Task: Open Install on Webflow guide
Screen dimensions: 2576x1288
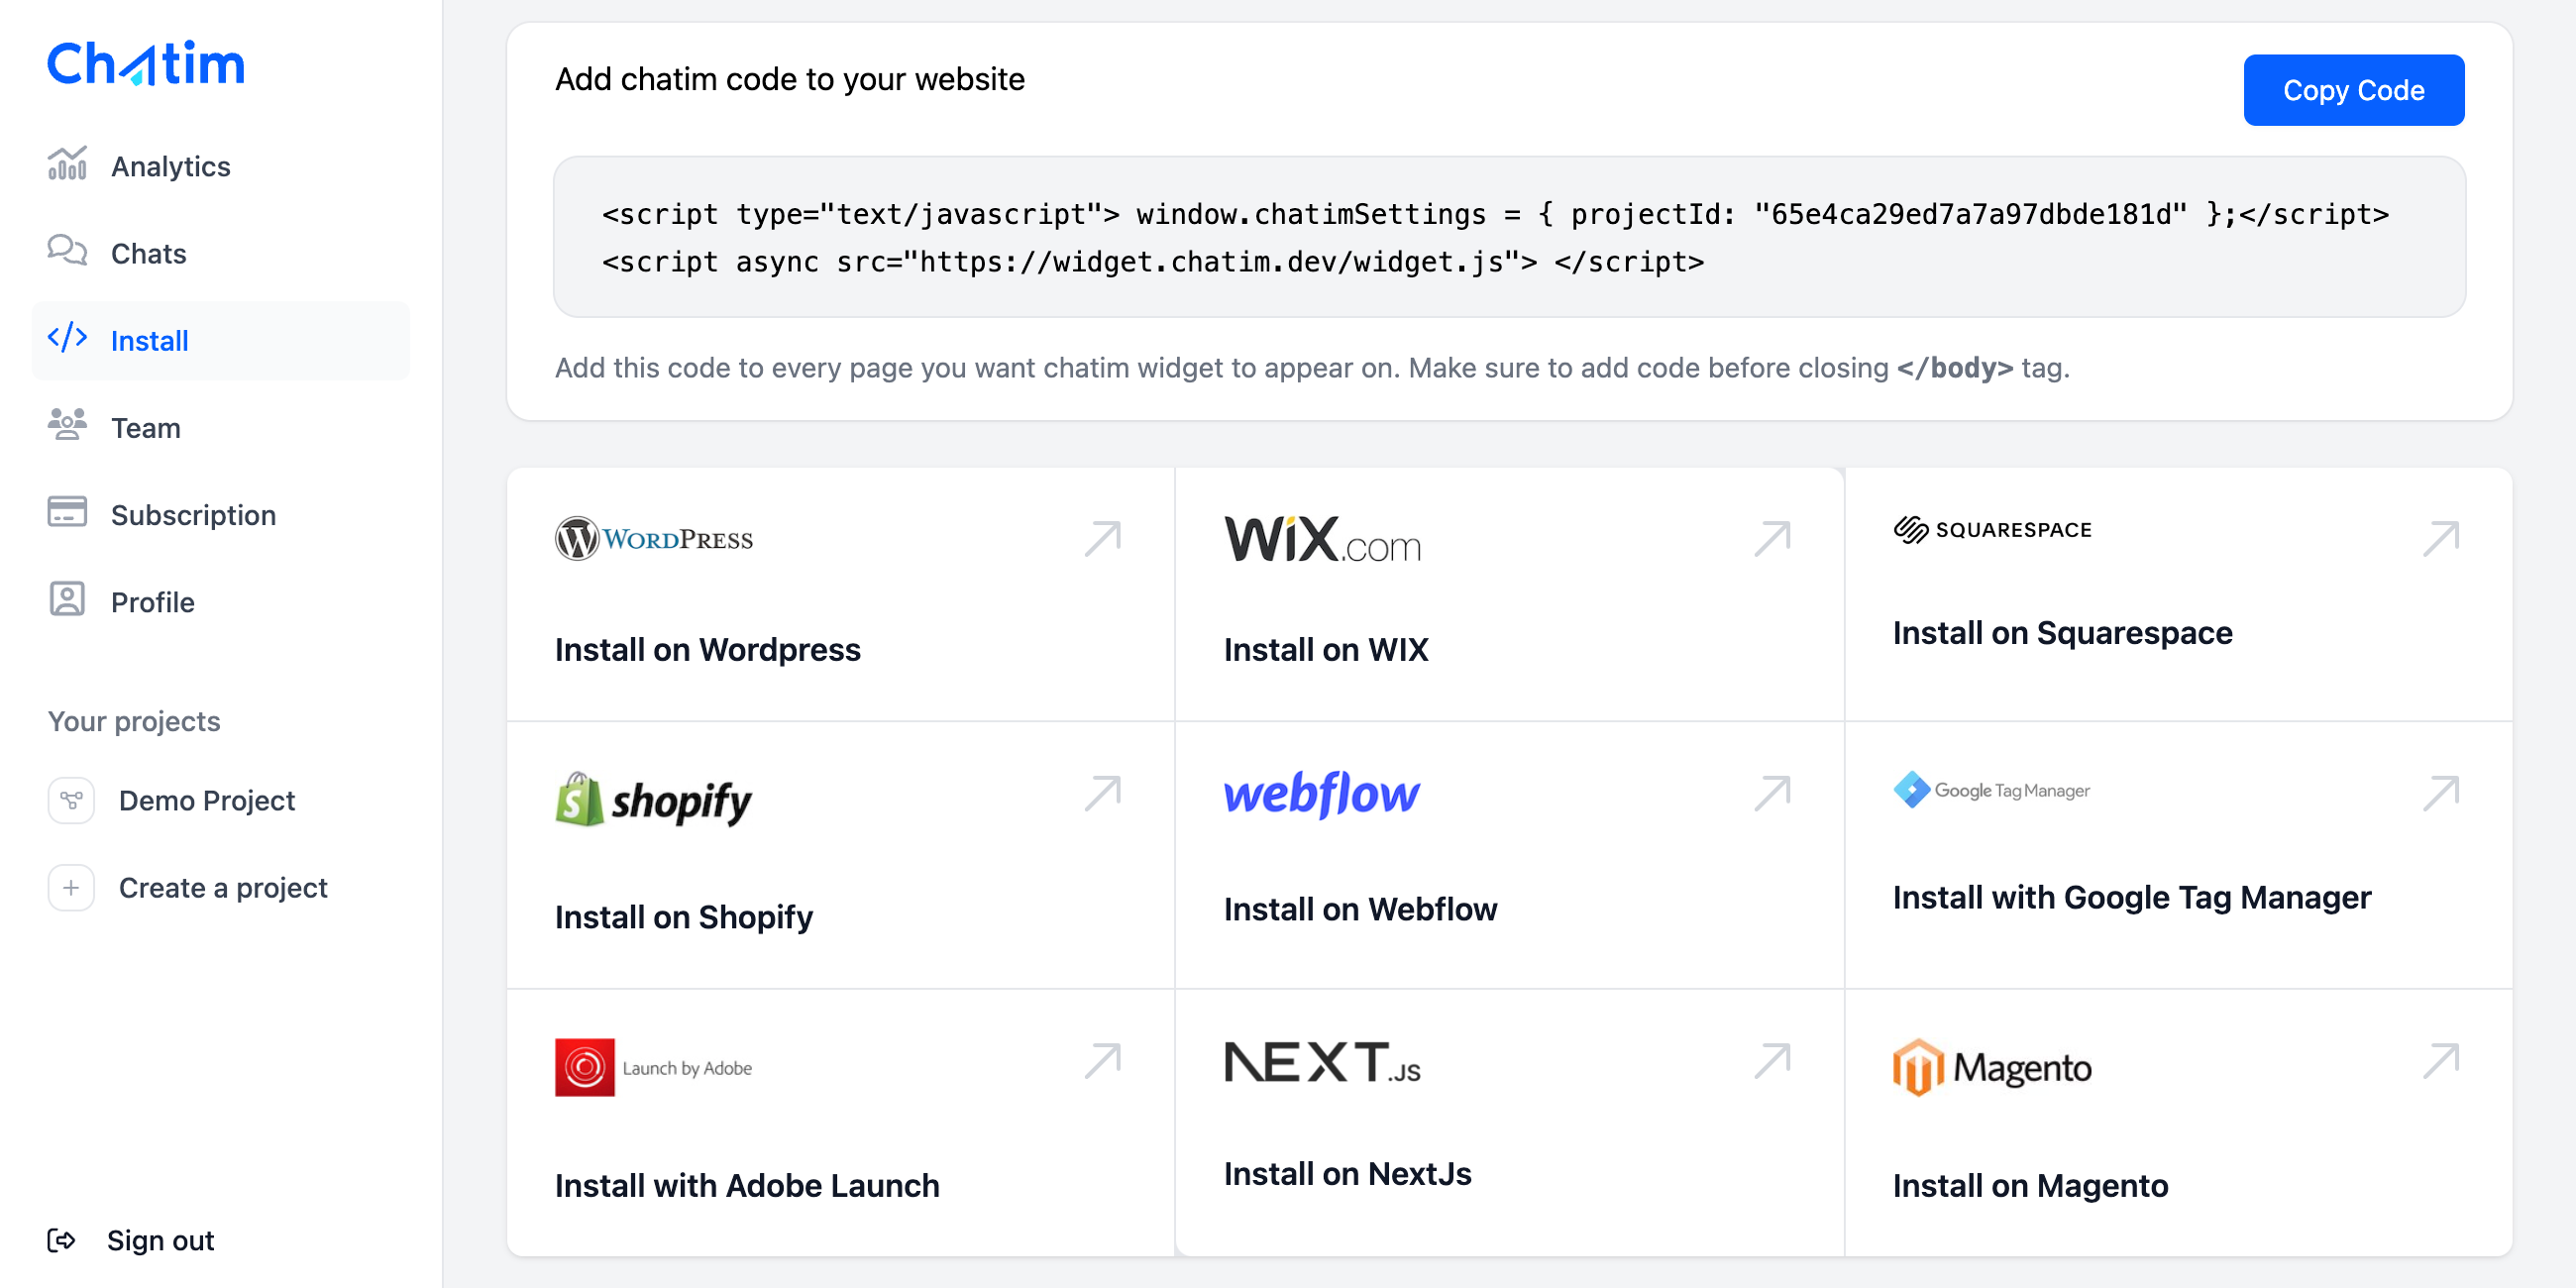Action: pos(1509,855)
